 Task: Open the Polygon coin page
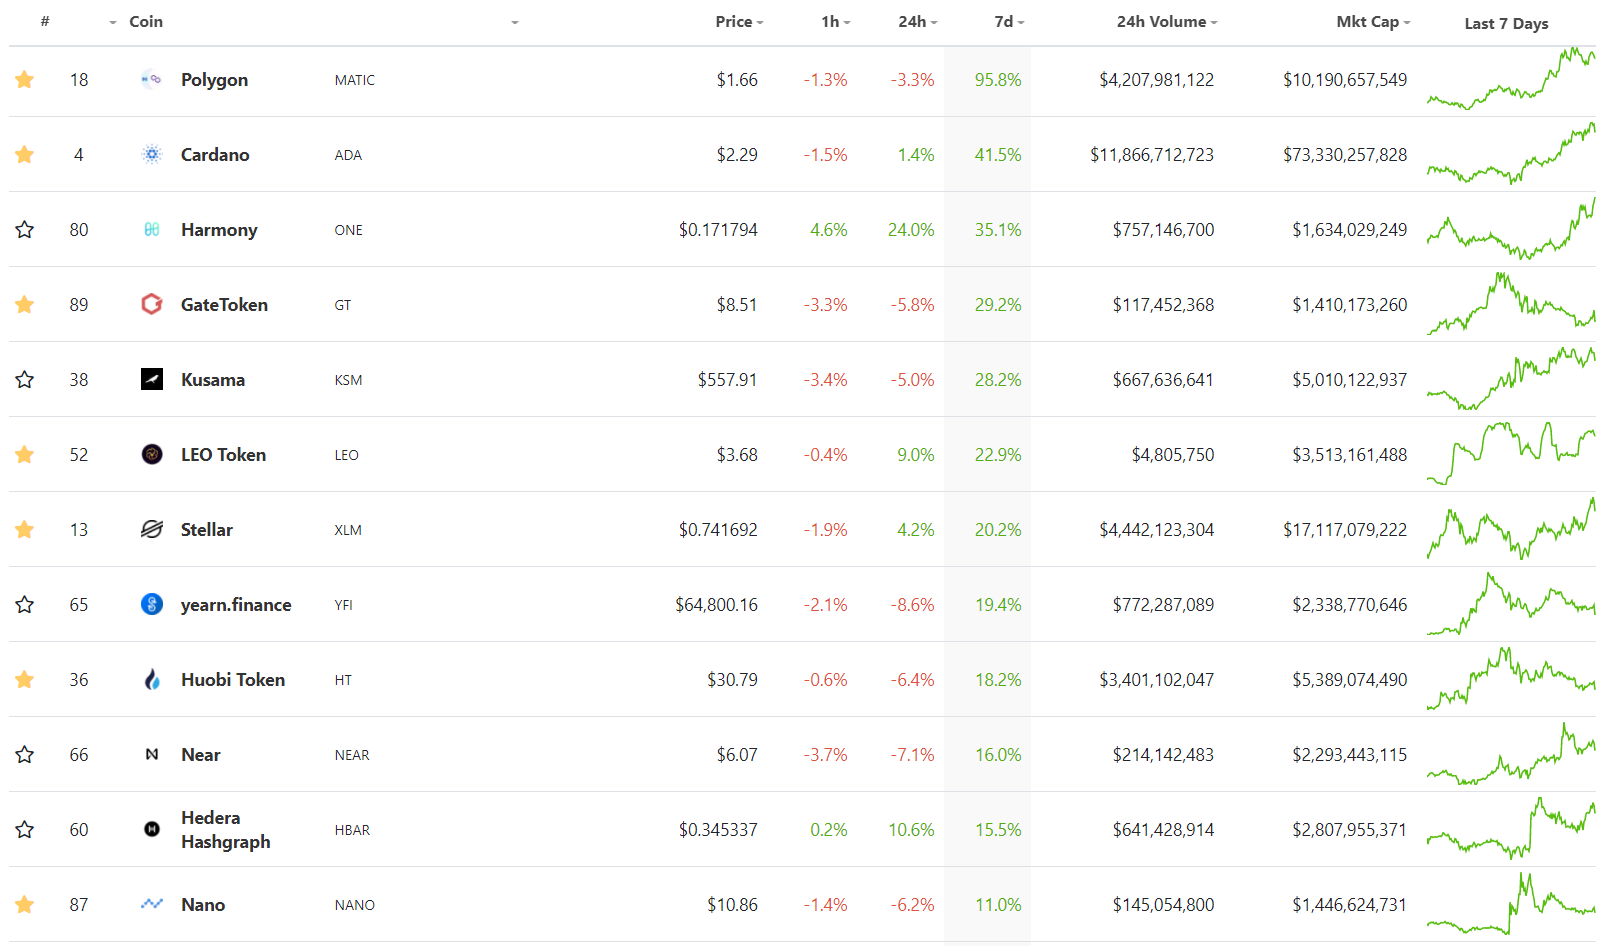[214, 79]
